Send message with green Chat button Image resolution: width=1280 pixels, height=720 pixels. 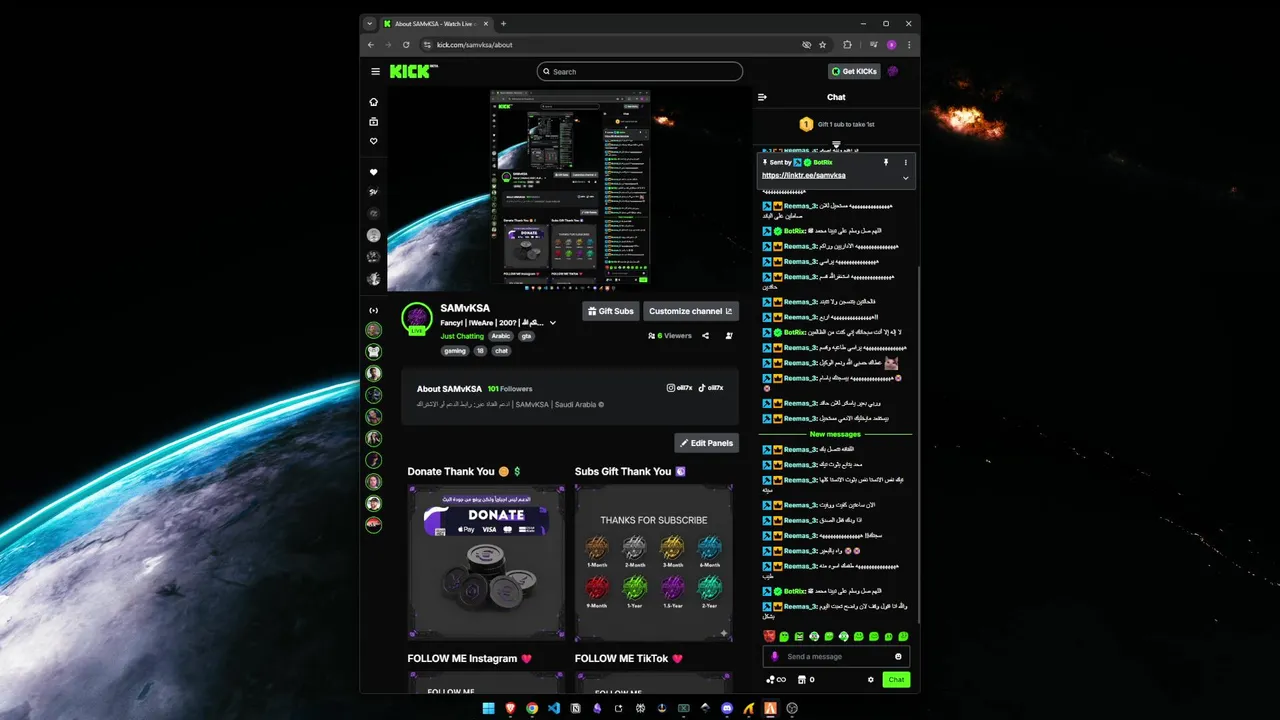pos(896,680)
